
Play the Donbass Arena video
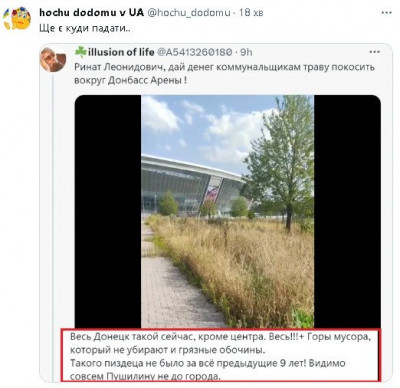[227, 211]
